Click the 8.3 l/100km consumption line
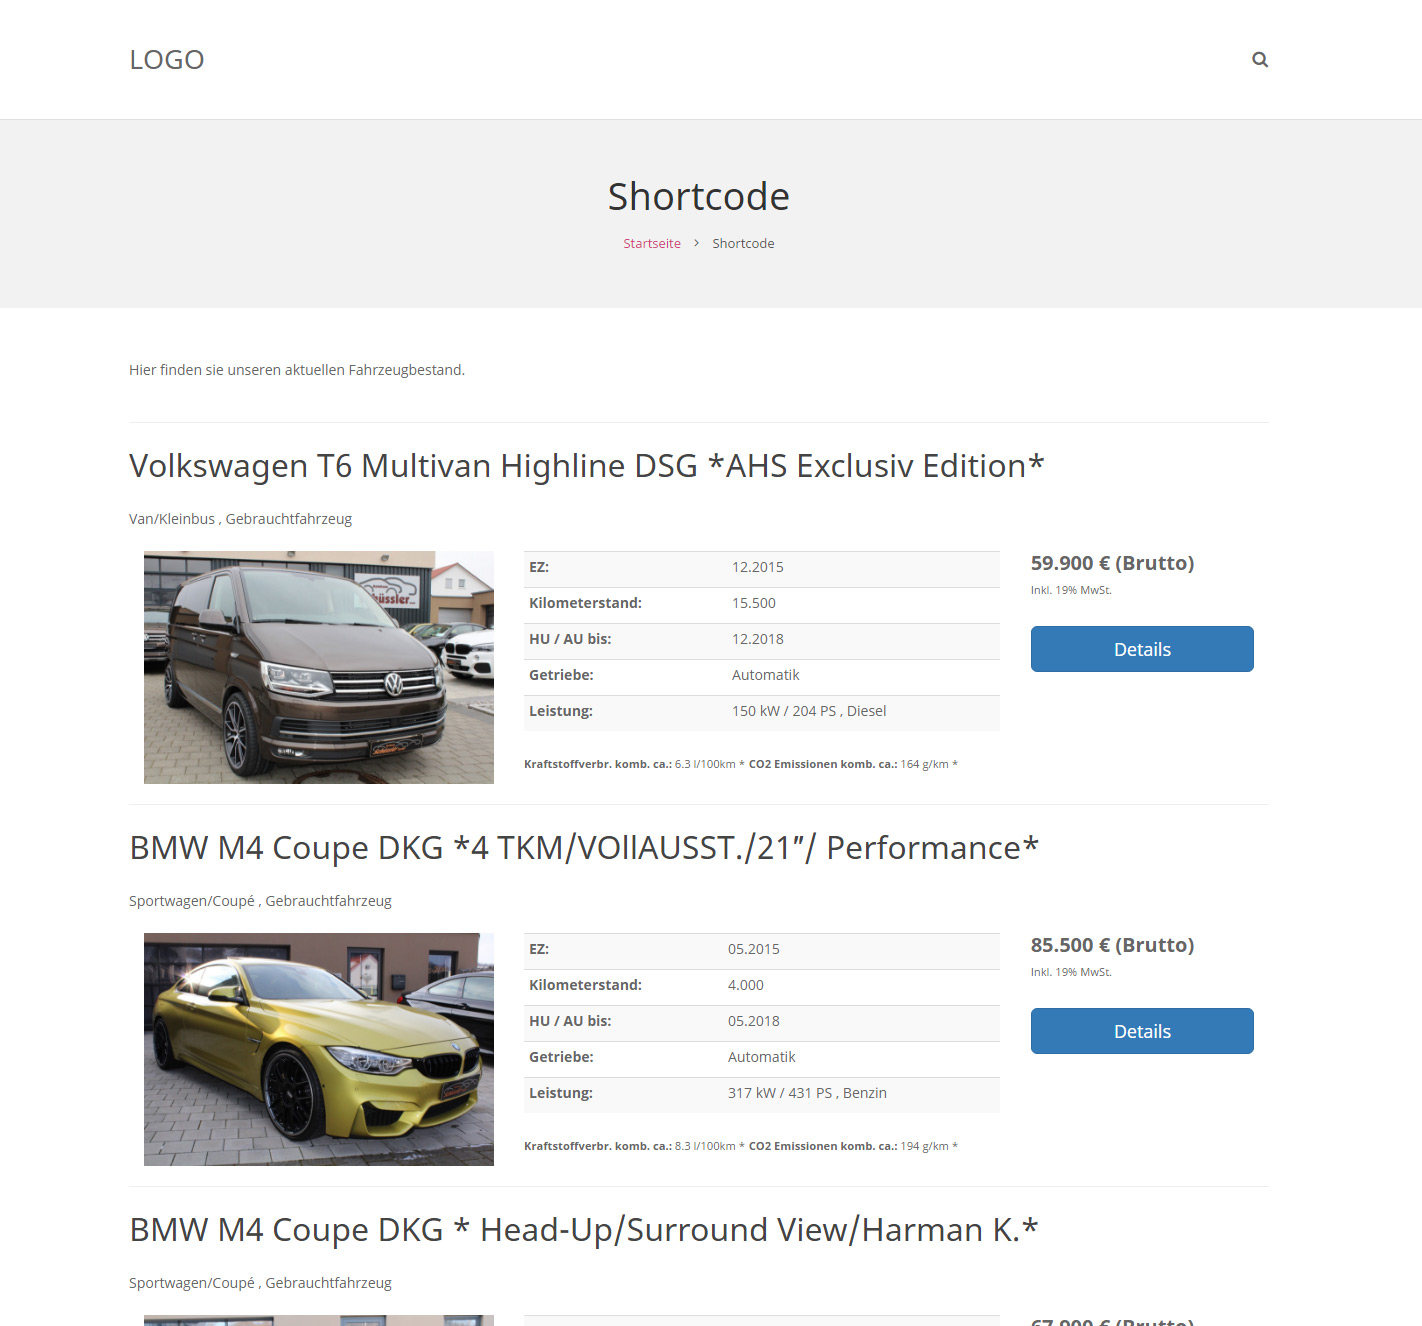 tap(634, 1146)
